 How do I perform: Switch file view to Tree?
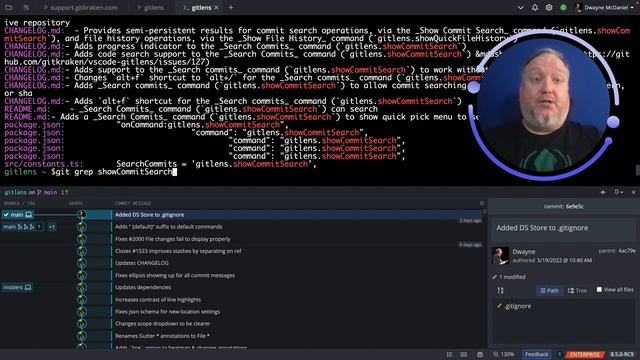577,291
